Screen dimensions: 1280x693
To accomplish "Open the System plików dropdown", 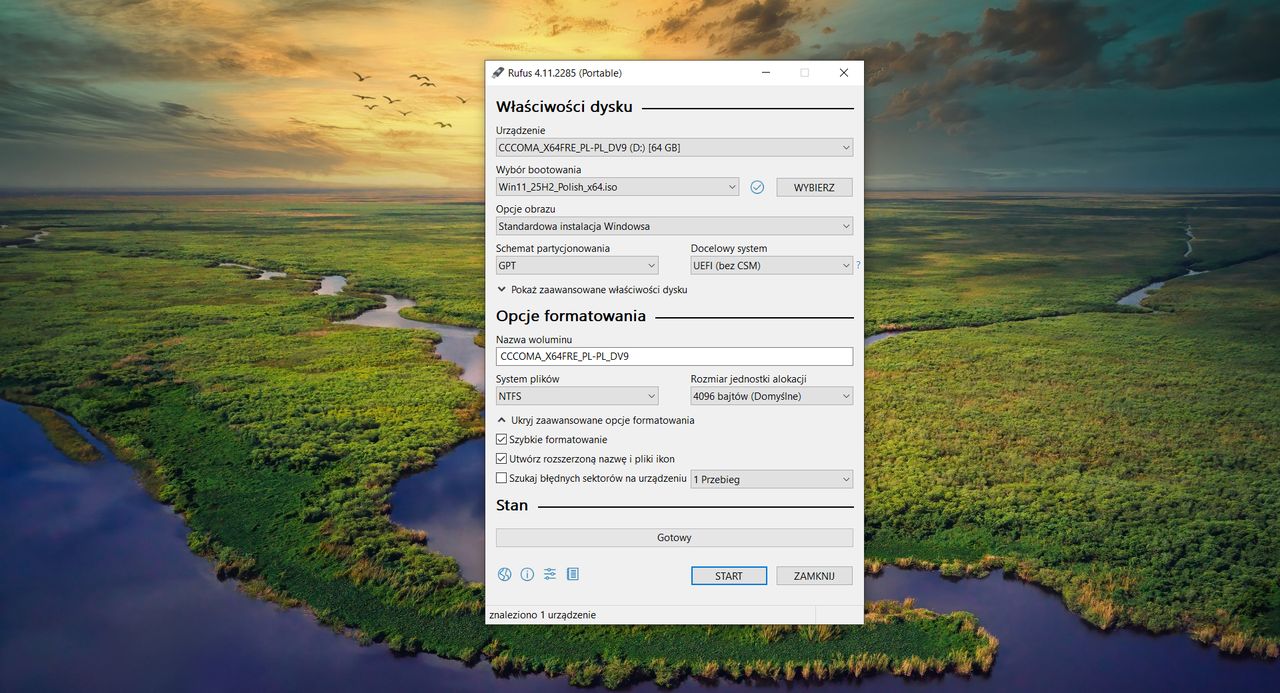I will coord(577,395).
